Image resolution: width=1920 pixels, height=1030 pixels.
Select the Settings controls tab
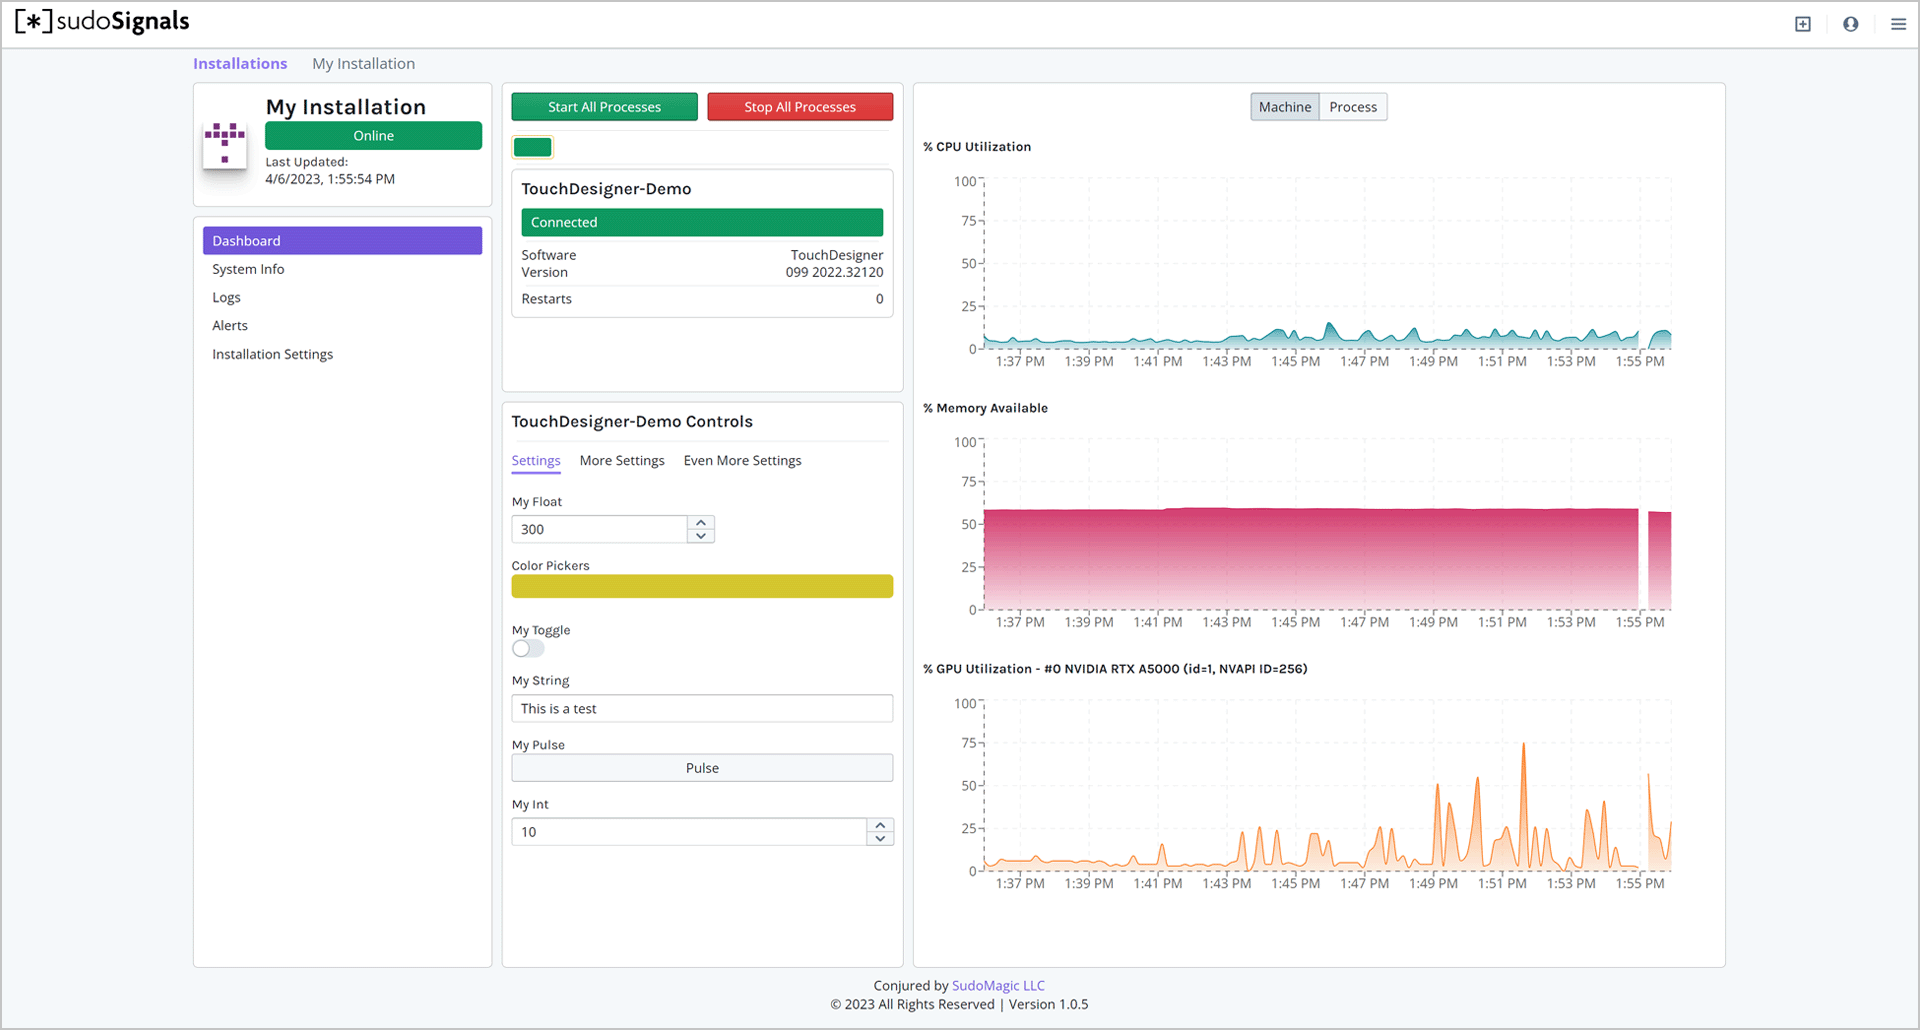point(536,461)
